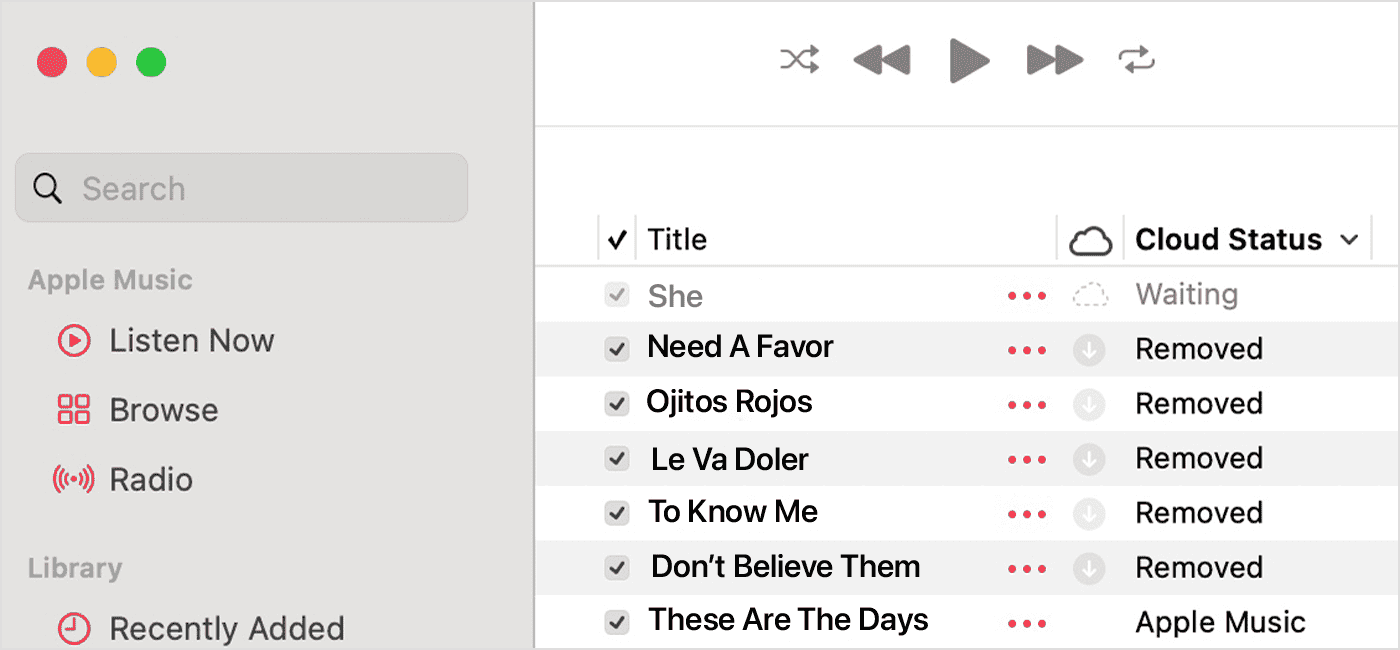Open the Radio section

pos(150,479)
